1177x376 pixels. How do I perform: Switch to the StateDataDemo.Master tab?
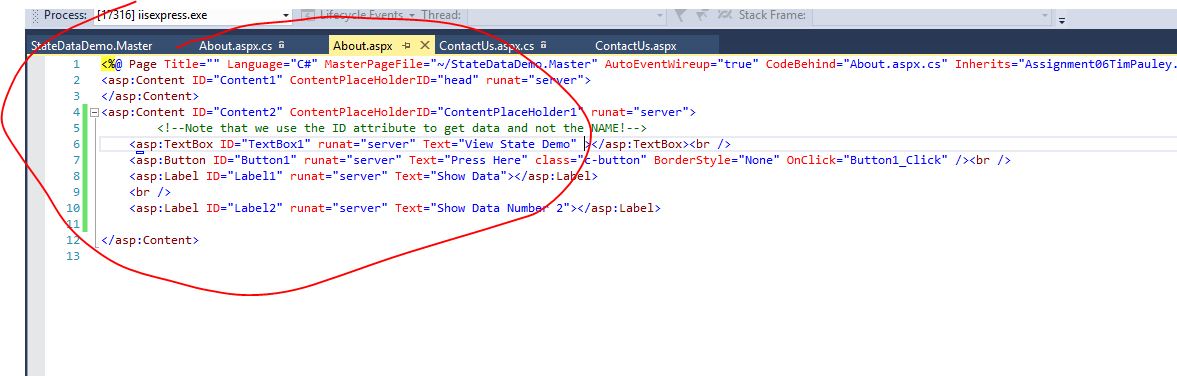pyautogui.click(x=92, y=46)
